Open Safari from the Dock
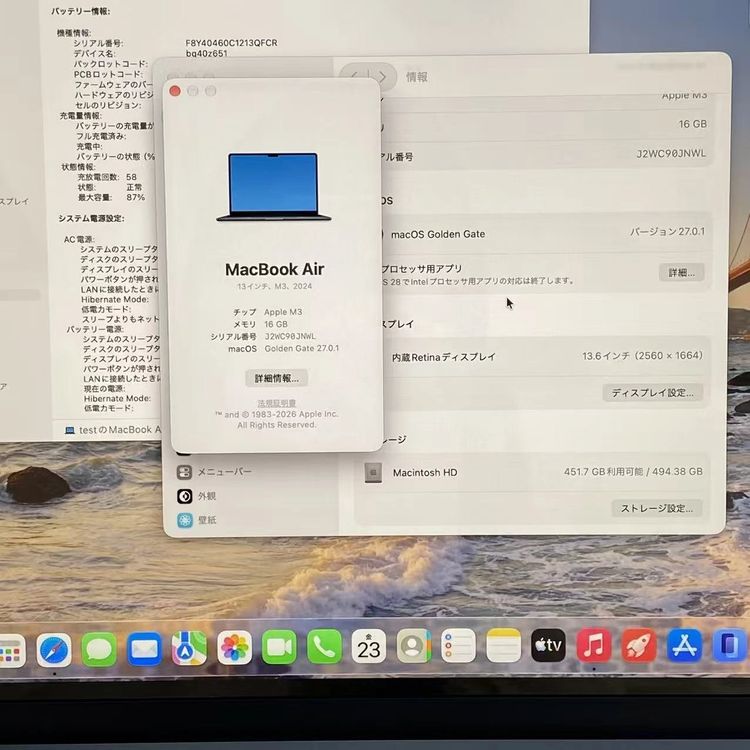The image size is (750, 750). tap(54, 650)
